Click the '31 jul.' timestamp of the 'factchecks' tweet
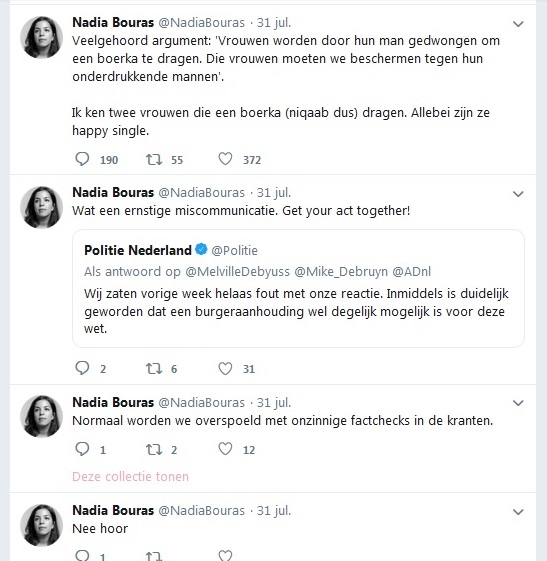The image size is (547, 561). (274, 403)
